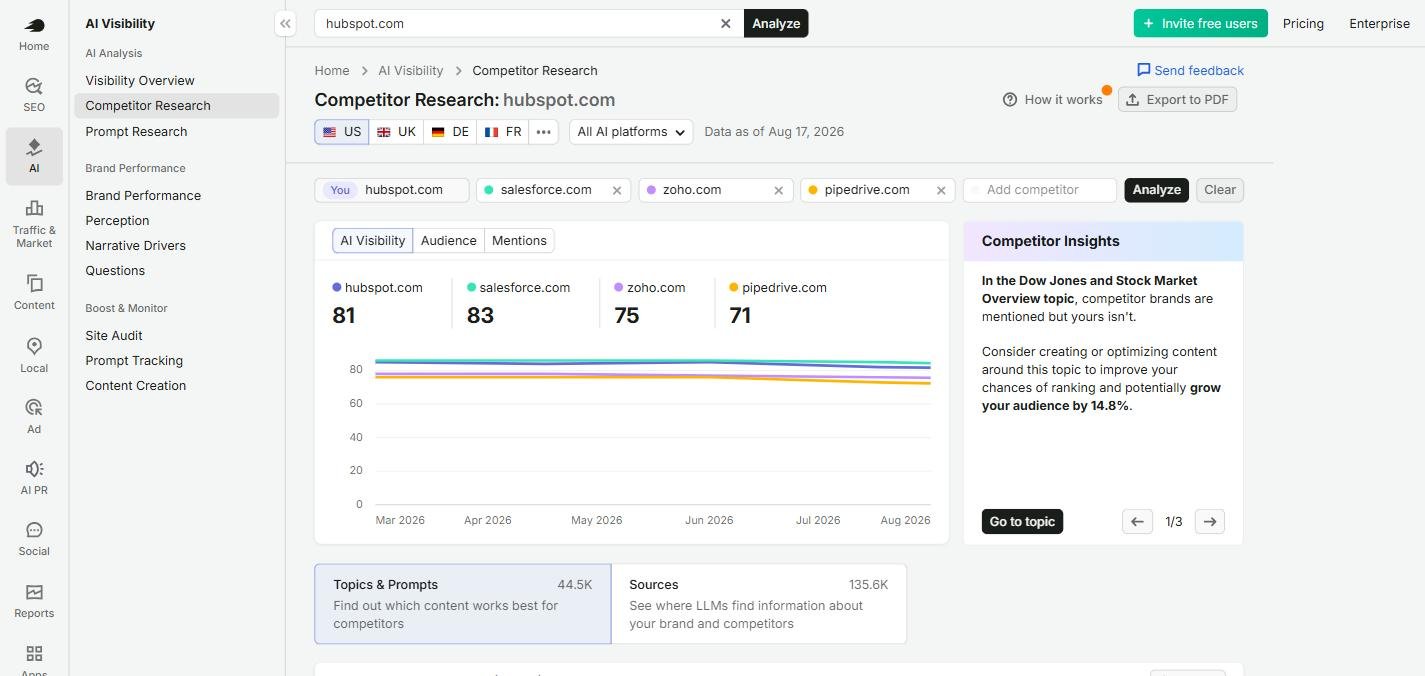Viewport: 1425px width, 676px height.
Task: Select the US country filter
Action: pyautogui.click(x=342, y=132)
